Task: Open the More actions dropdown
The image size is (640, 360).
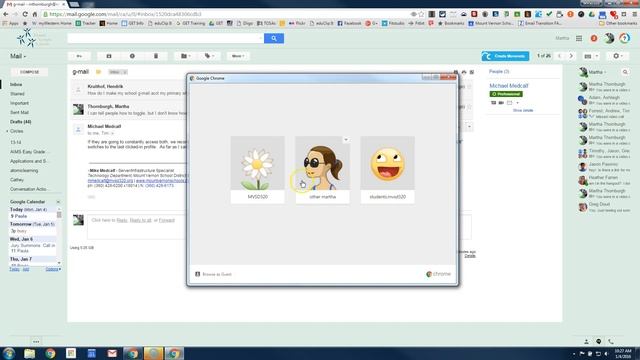Action: 238,56
